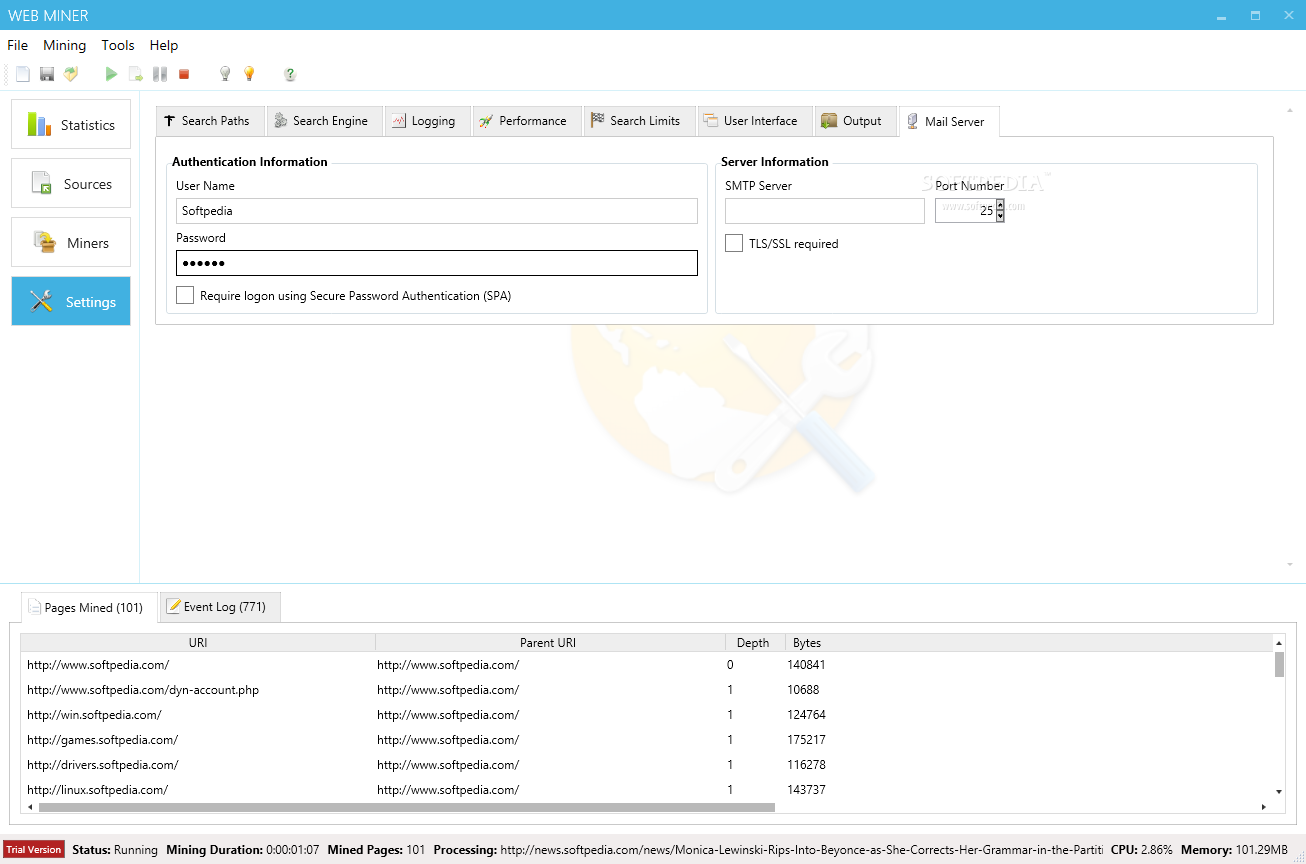Open the File menu
1306x864 pixels.
point(18,45)
